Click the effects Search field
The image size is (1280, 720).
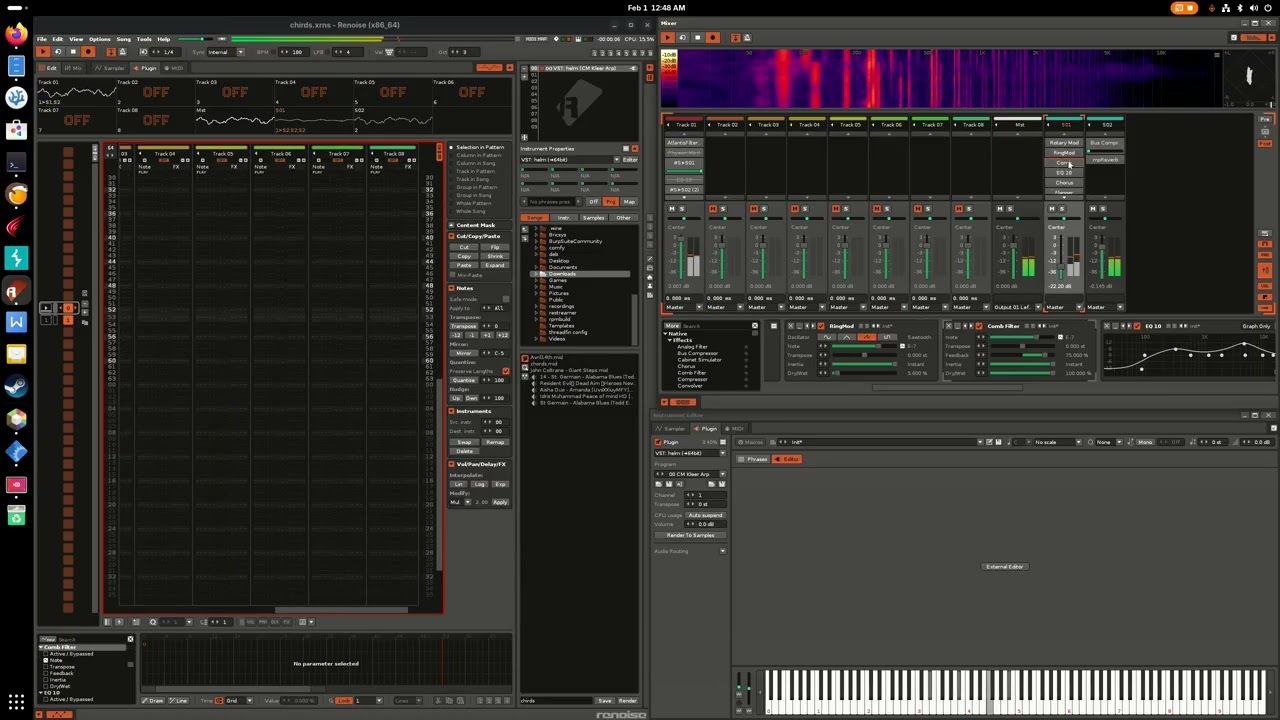716,325
